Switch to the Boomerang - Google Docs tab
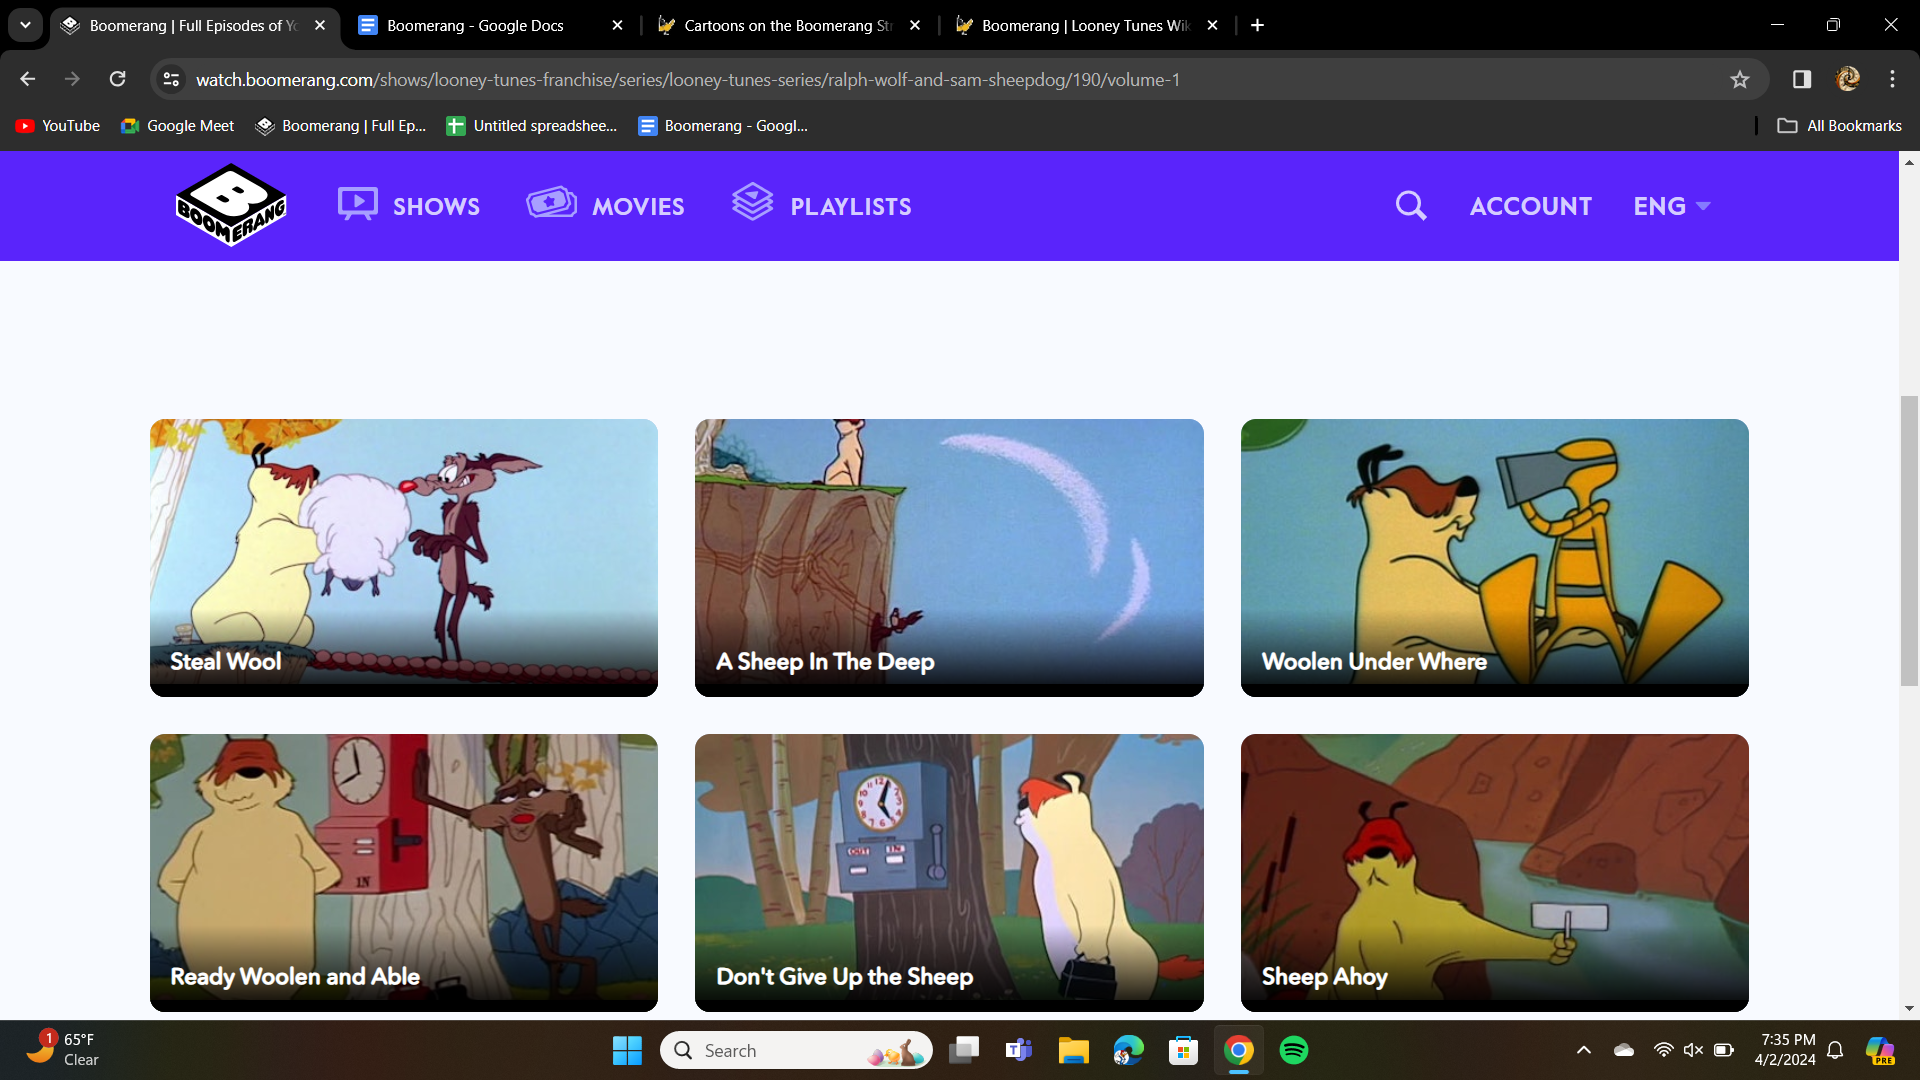Screen dimensions: 1920x1080 [x=475, y=26]
